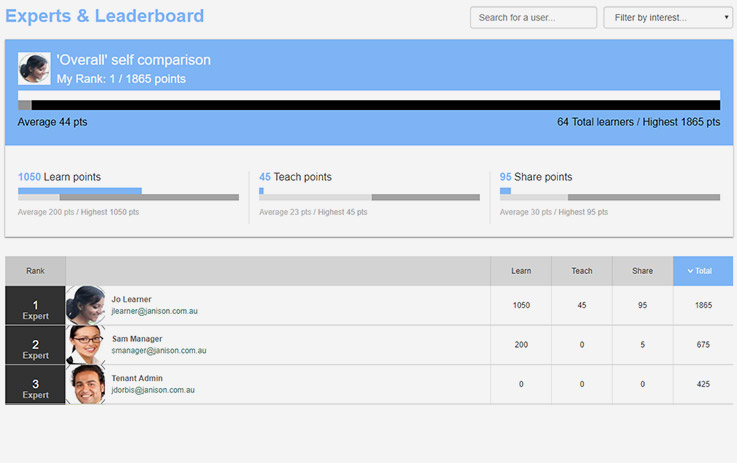Click the 'Search for a user' field
The height and width of the screenshot is (463, 737).
pos(533,17)
